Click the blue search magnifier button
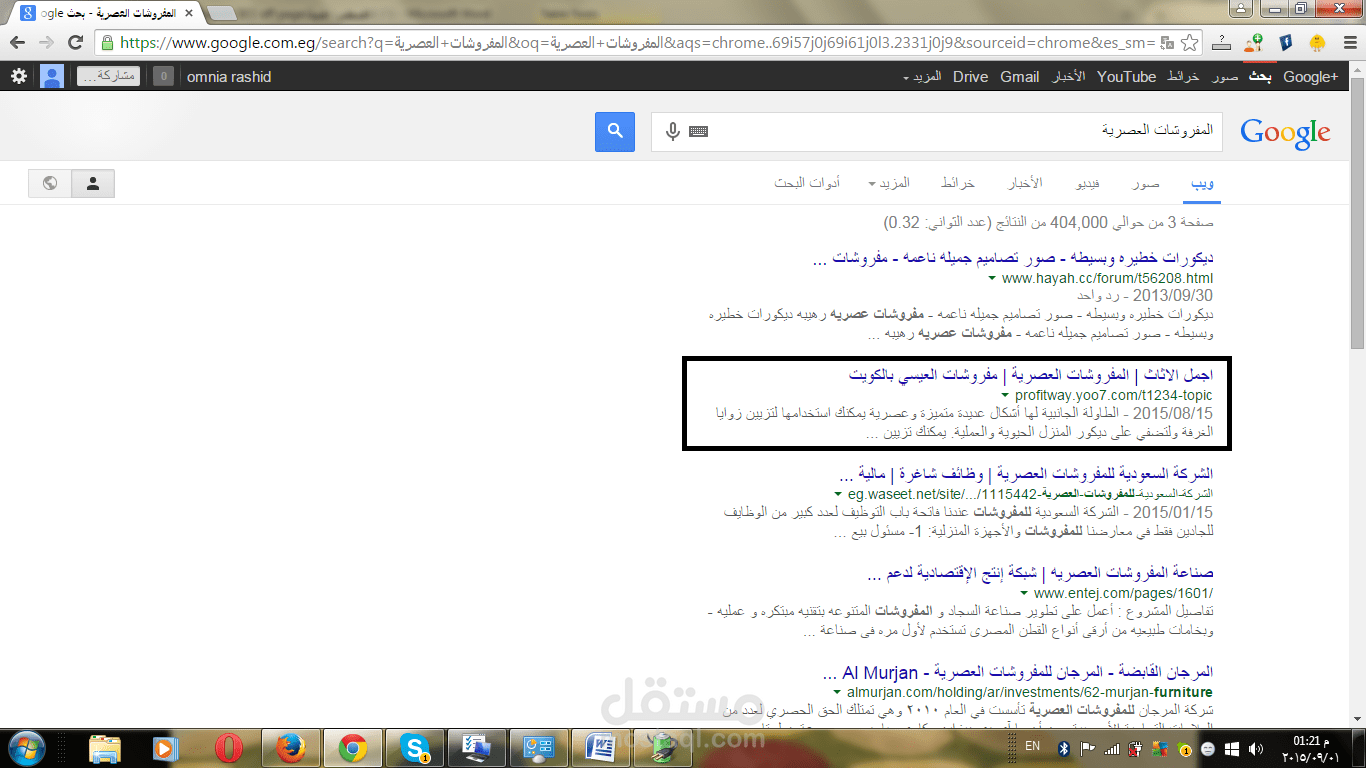 tap(615, 131)
